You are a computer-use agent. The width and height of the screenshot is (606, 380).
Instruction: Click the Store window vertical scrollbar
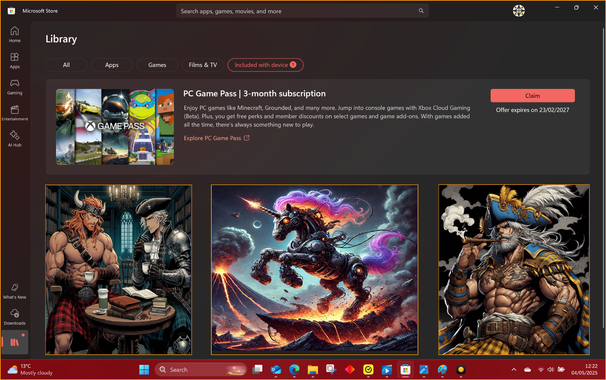[x=603, y=178]
